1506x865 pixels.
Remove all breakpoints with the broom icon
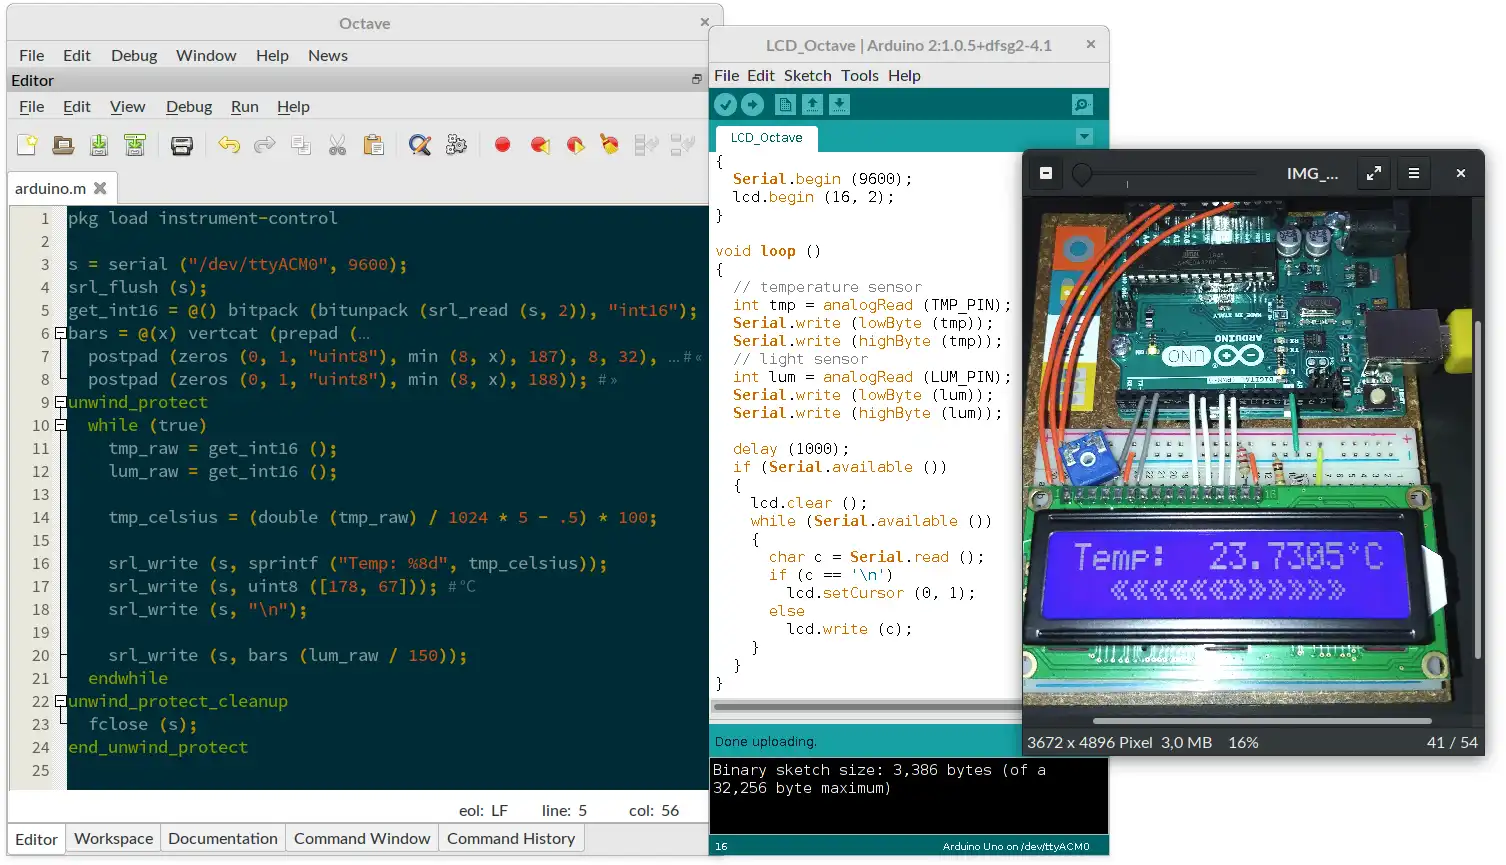609,145
